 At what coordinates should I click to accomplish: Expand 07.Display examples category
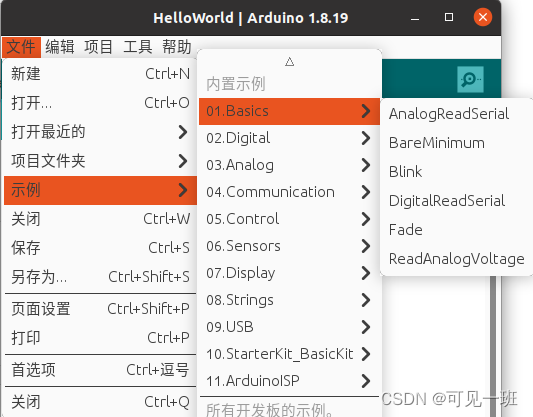point(289,273)
